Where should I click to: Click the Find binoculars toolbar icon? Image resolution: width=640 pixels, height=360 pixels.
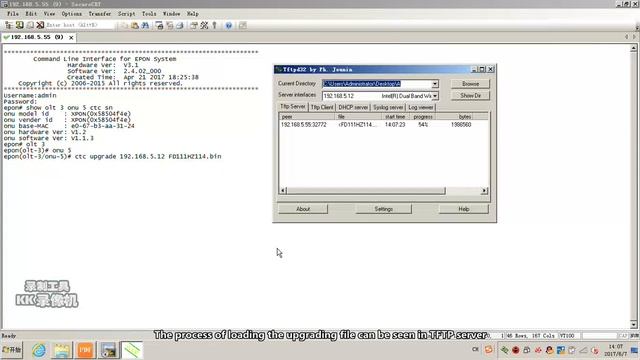click(x=145, y=25)
